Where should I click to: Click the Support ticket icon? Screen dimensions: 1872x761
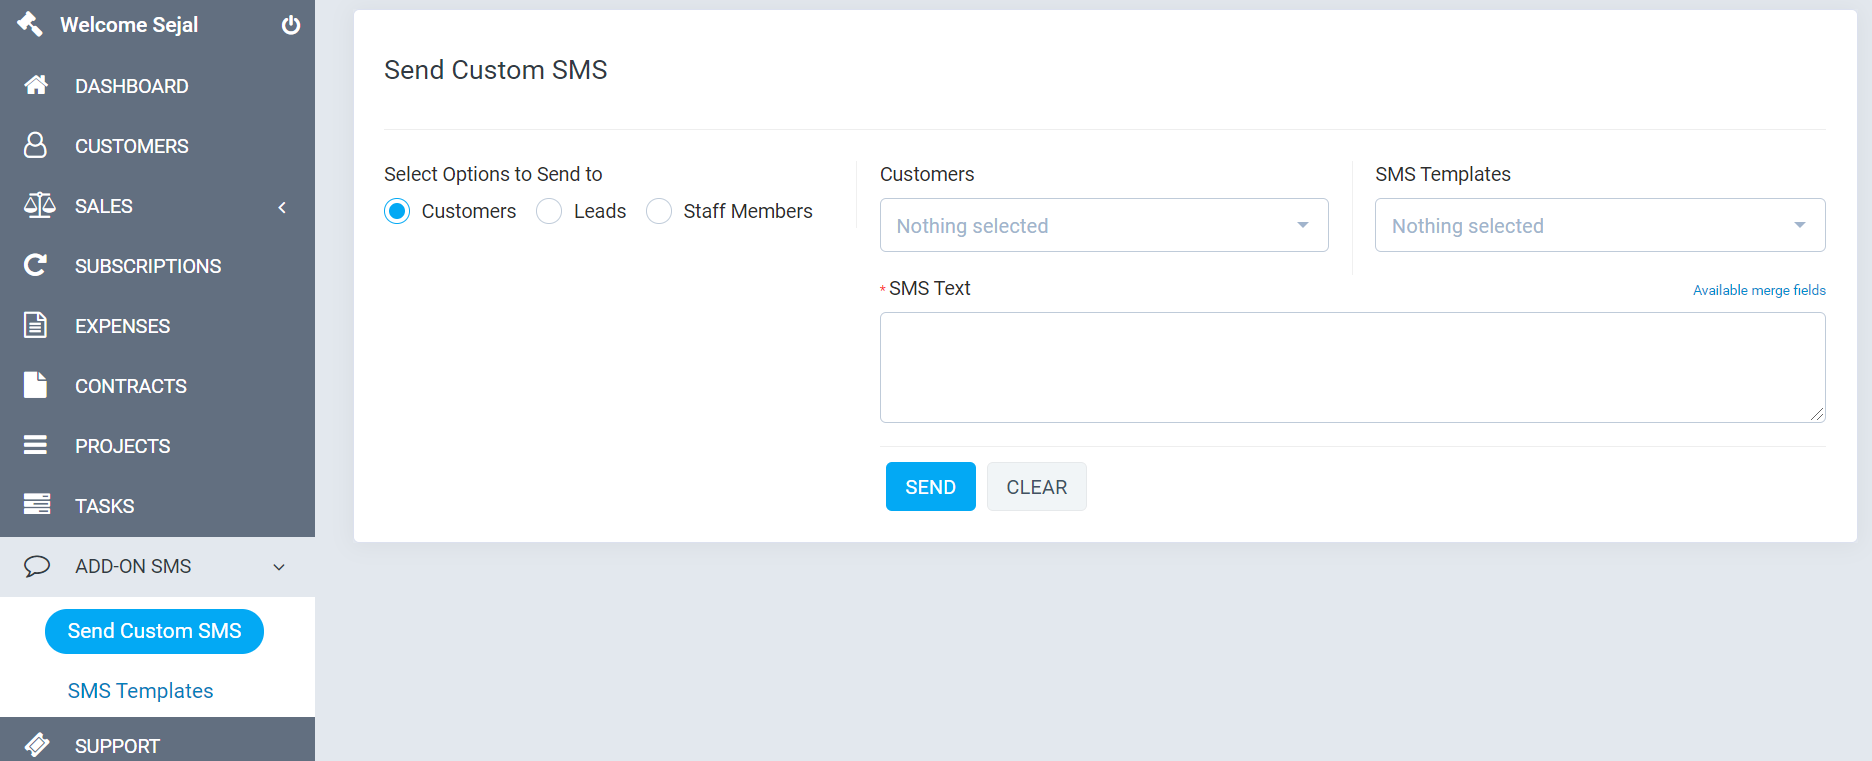pyautogui.click(x=37, y=745)
